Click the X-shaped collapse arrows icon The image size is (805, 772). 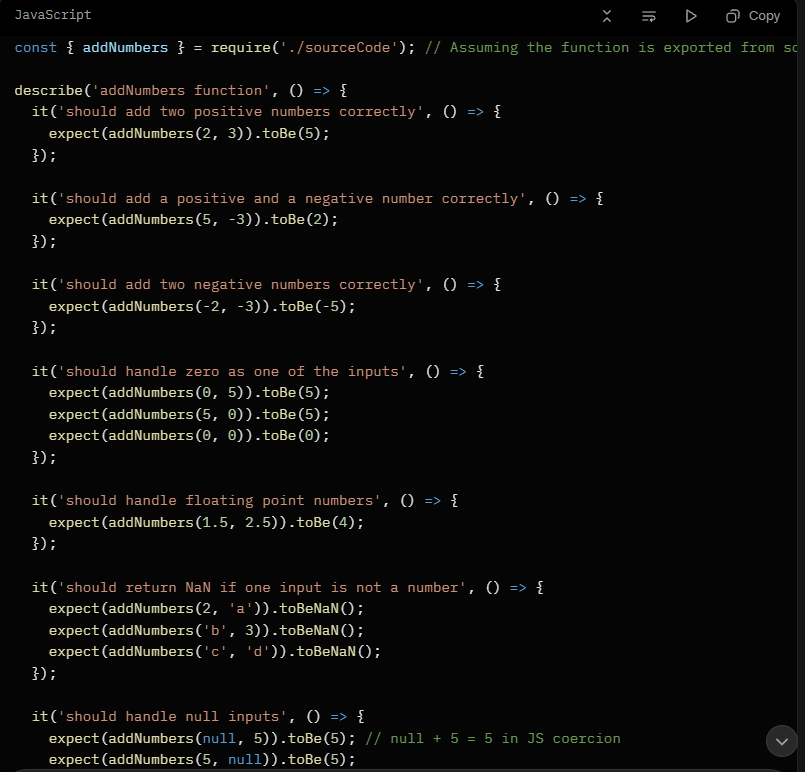tap(607, 15)
